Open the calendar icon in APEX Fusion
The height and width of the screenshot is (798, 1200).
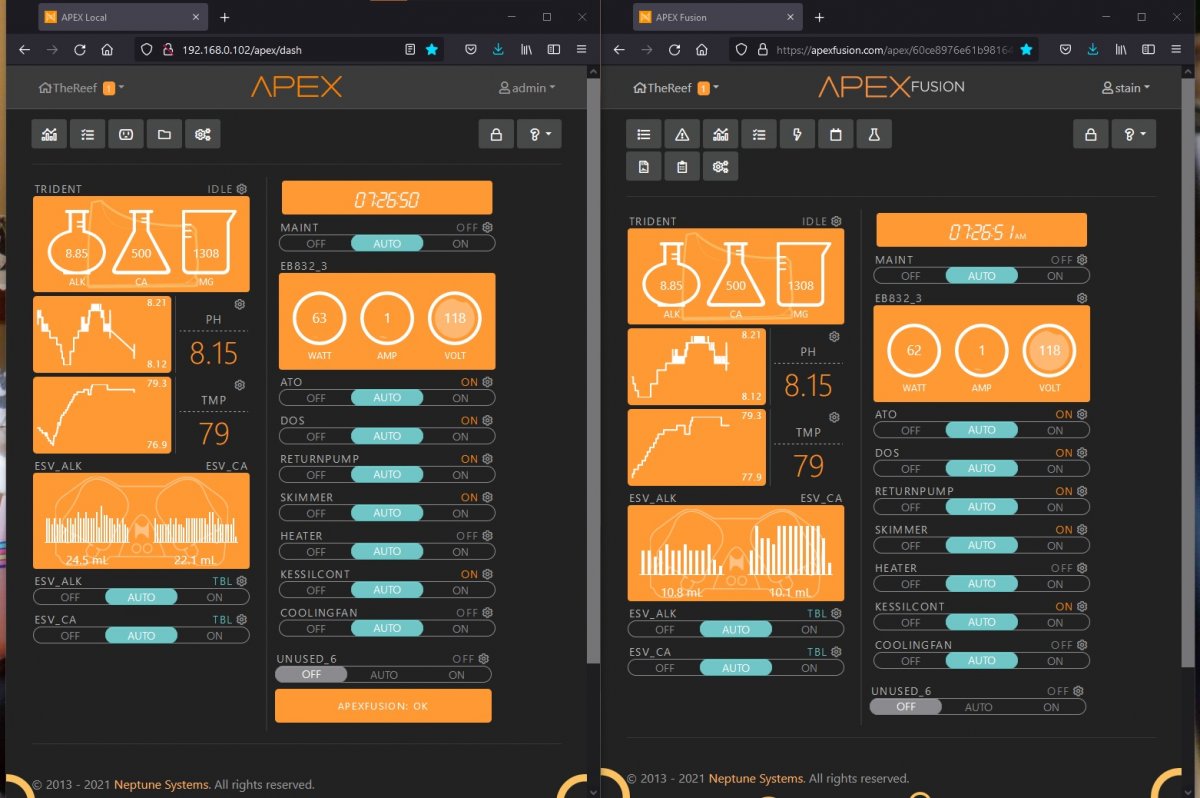[x=835, y=134]
